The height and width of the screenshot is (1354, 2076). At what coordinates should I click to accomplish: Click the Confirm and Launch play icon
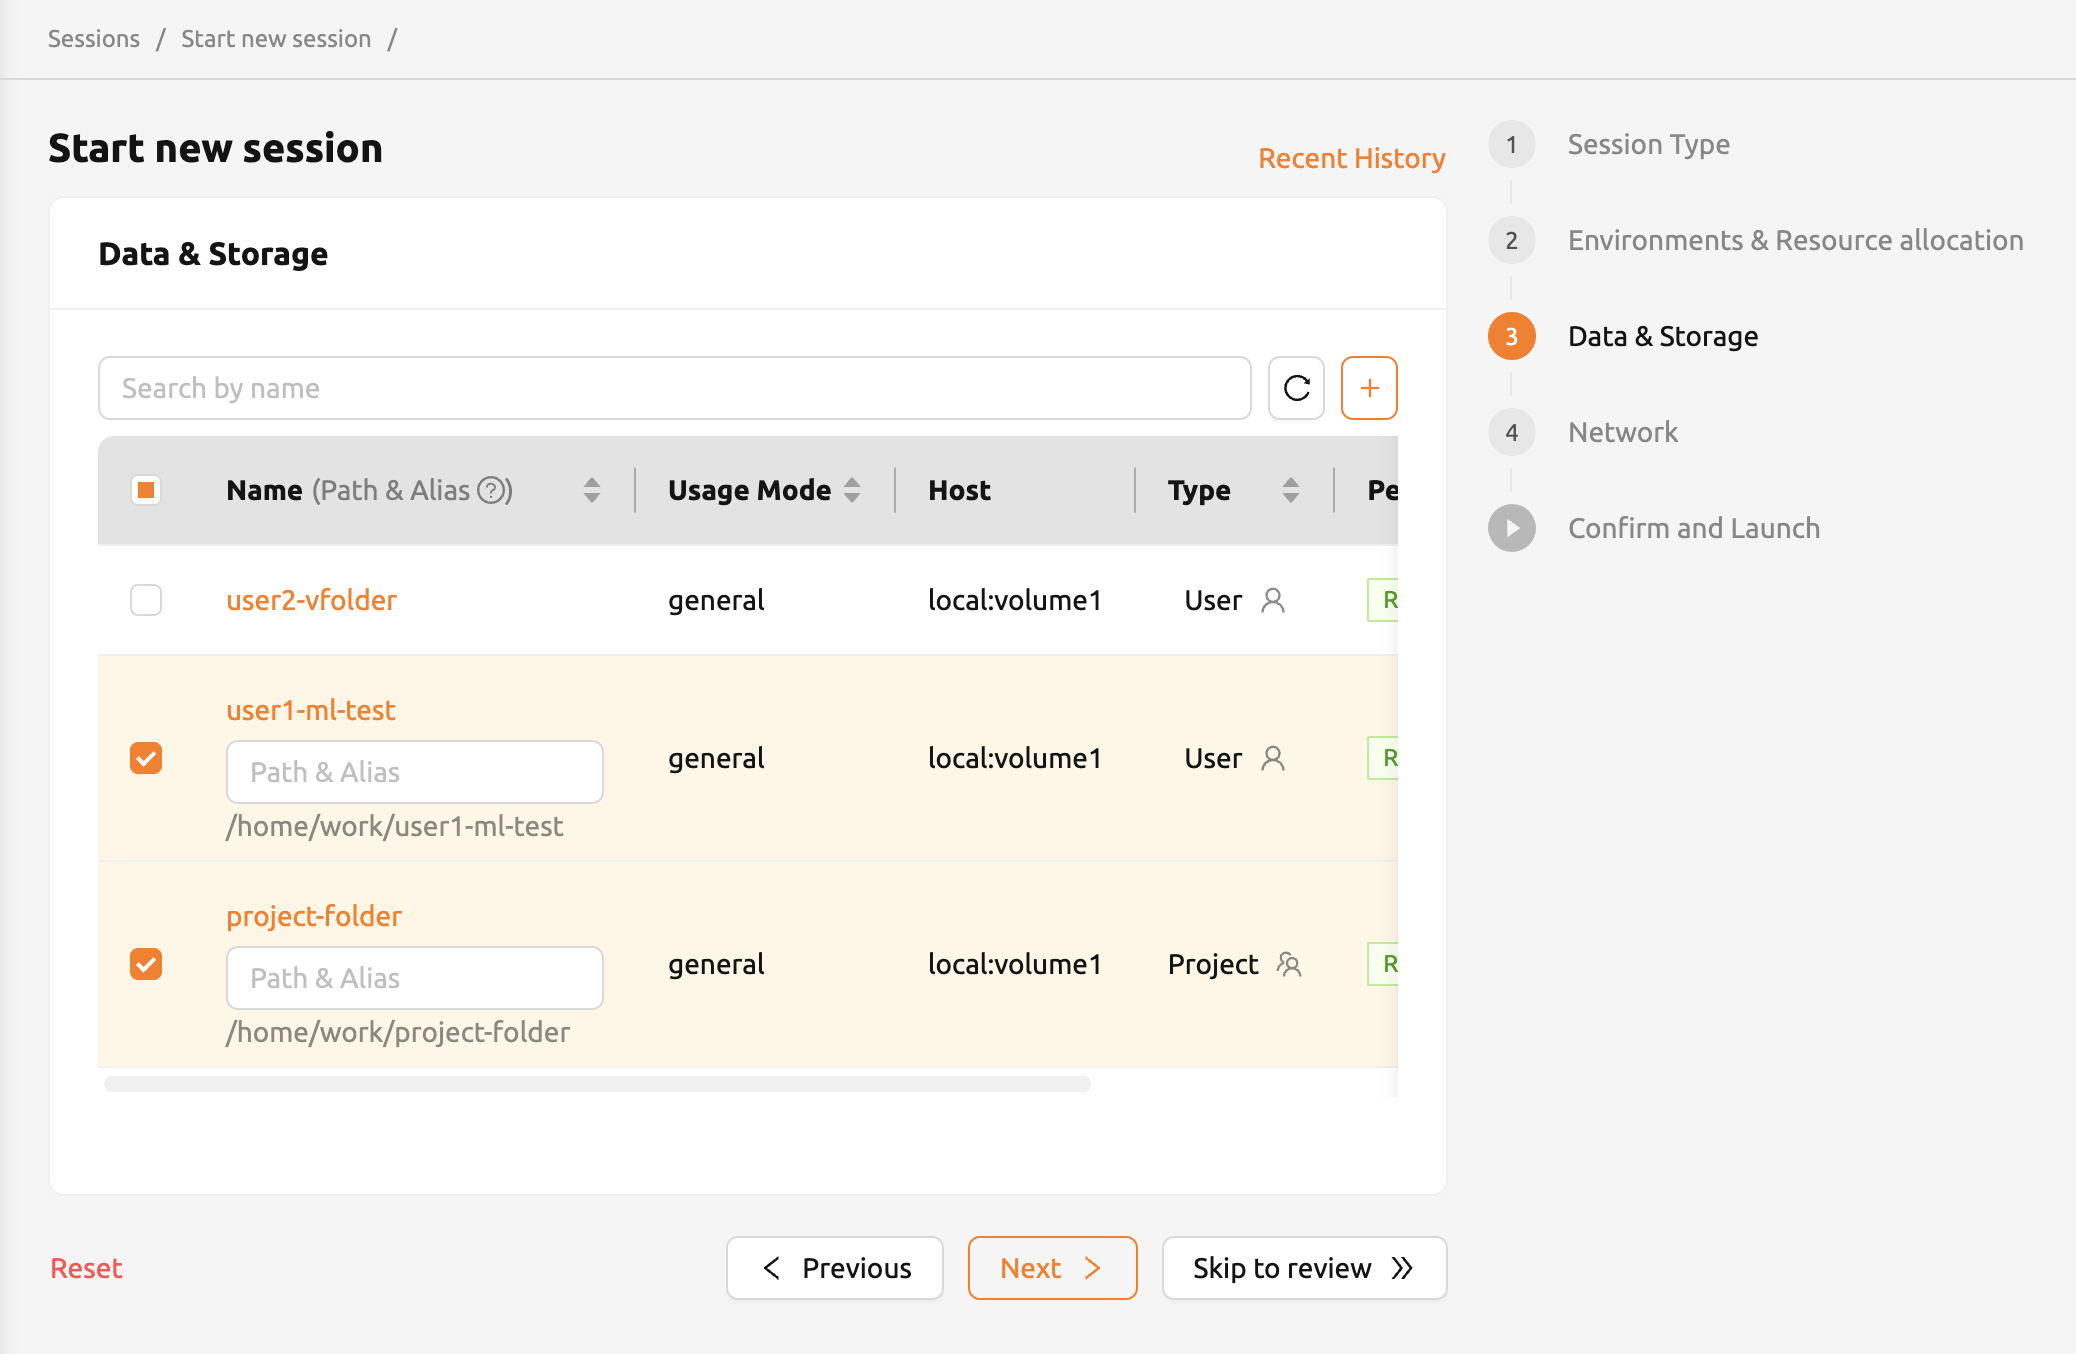tap(1512, 528)
